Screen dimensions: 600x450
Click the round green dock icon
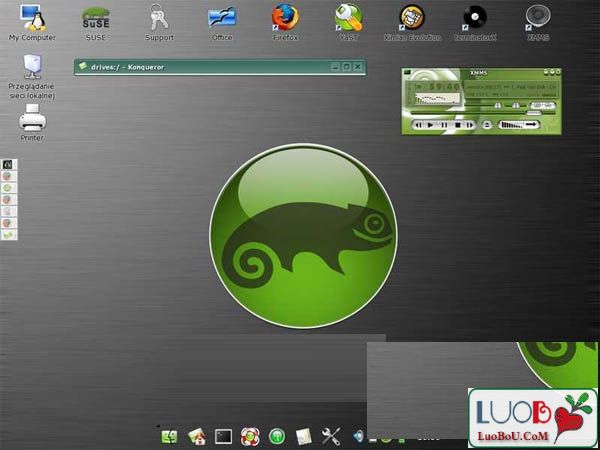click(x=277, y=437)
